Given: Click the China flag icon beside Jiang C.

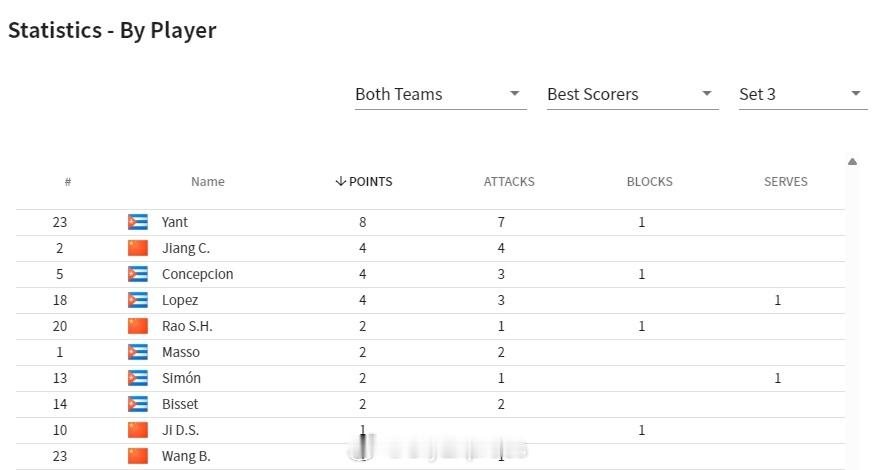Looking at the screenshot, I should click(138, 248).
